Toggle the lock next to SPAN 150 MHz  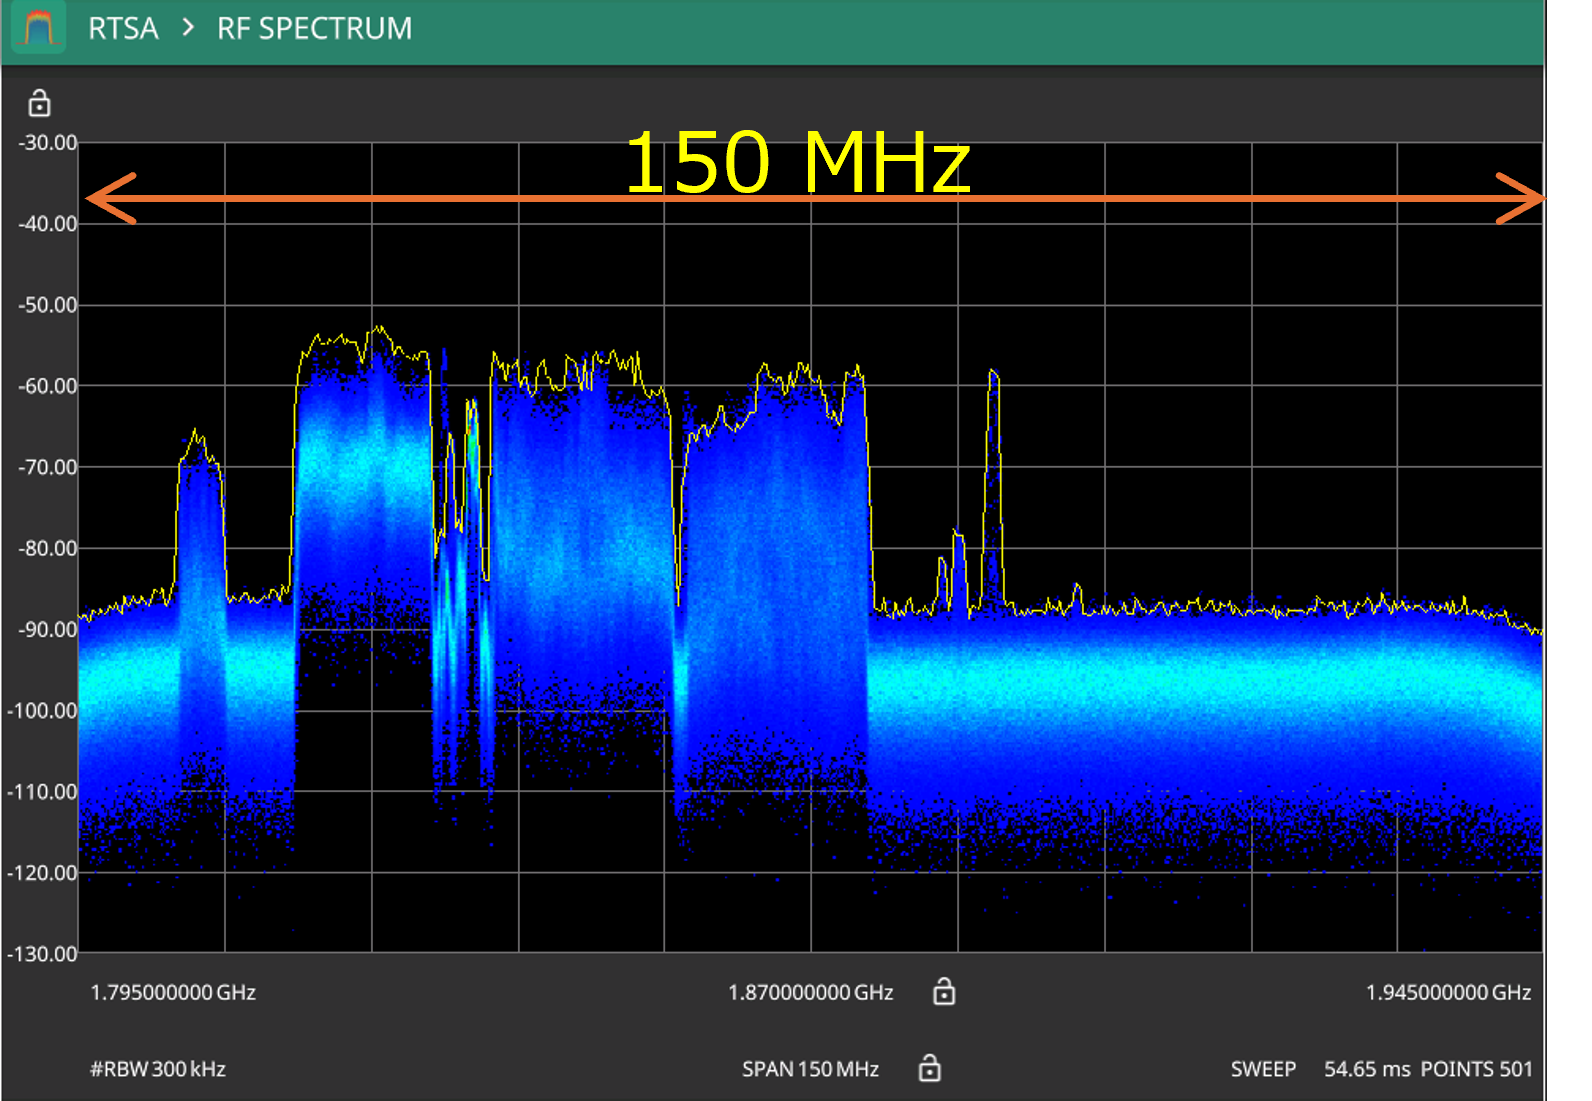tap(929, 1068)
